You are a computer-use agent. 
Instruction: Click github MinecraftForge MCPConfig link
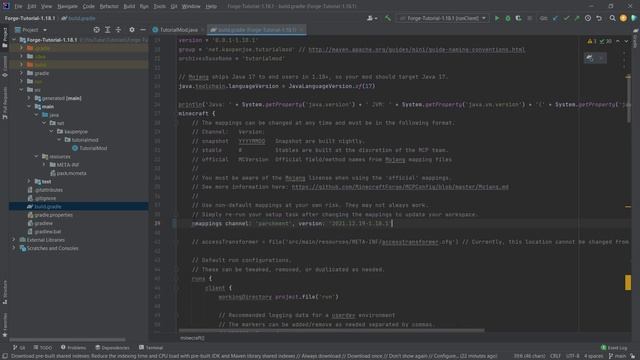(x=400, y=187)
